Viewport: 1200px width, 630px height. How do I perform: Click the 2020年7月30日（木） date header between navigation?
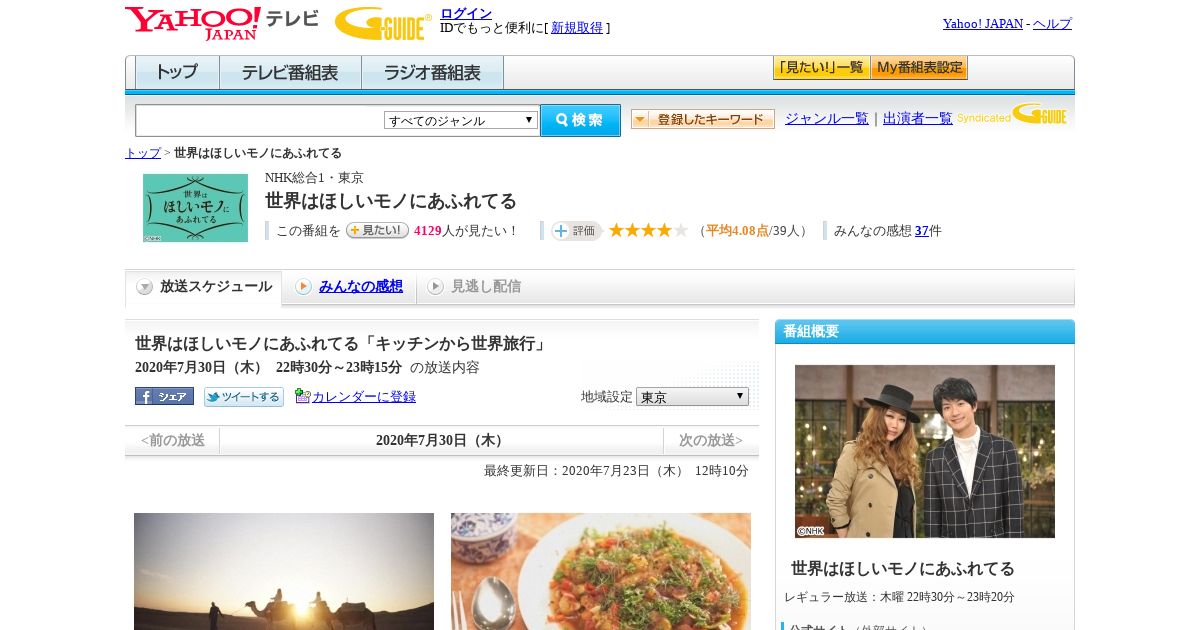[441, 440]
